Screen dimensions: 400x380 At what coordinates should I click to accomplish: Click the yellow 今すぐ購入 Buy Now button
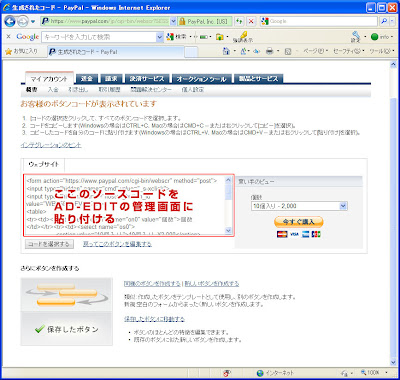point(299,222)
